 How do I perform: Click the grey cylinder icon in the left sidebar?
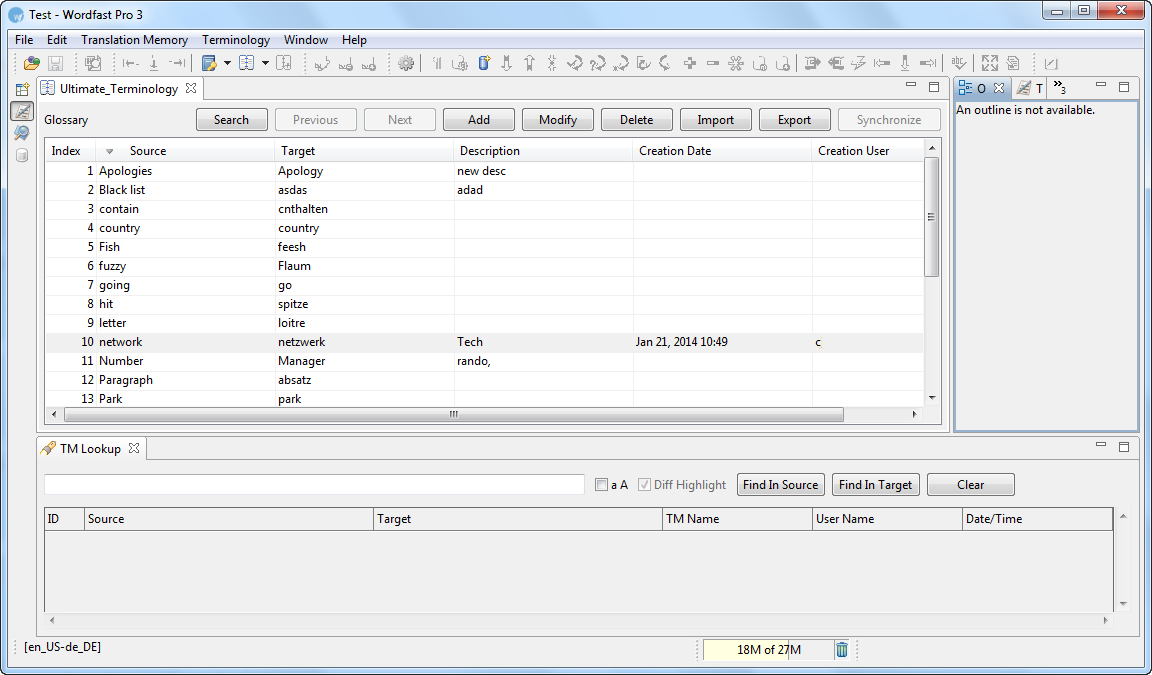pos(22,155)
